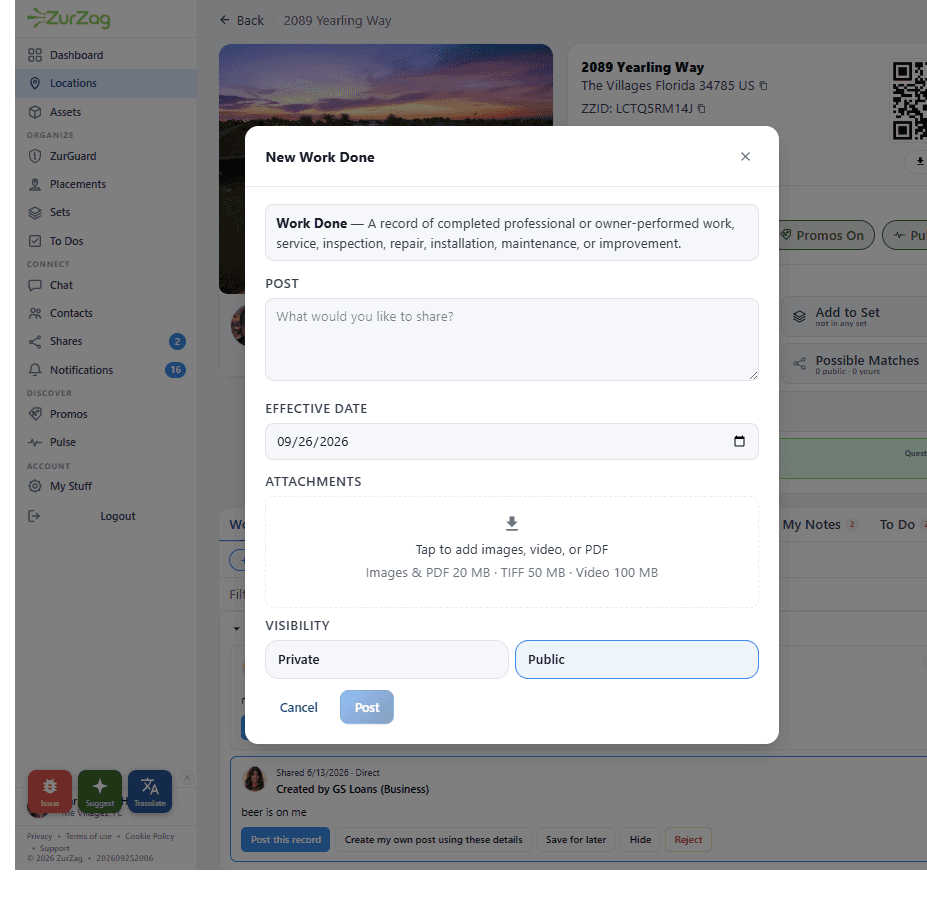Open Possible Matches panel
The image size is (927, 916).
(855, 364)
